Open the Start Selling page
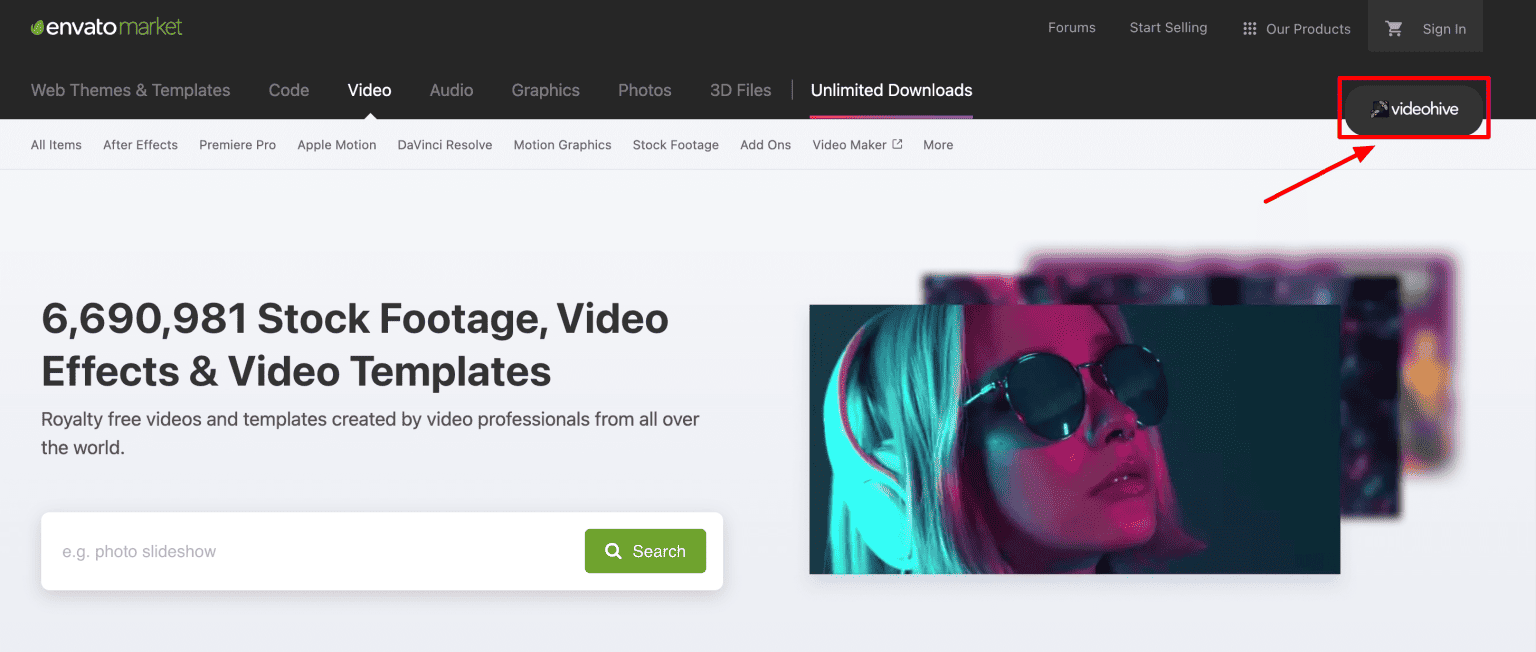1536x652 pixels. click(1168, 28)
